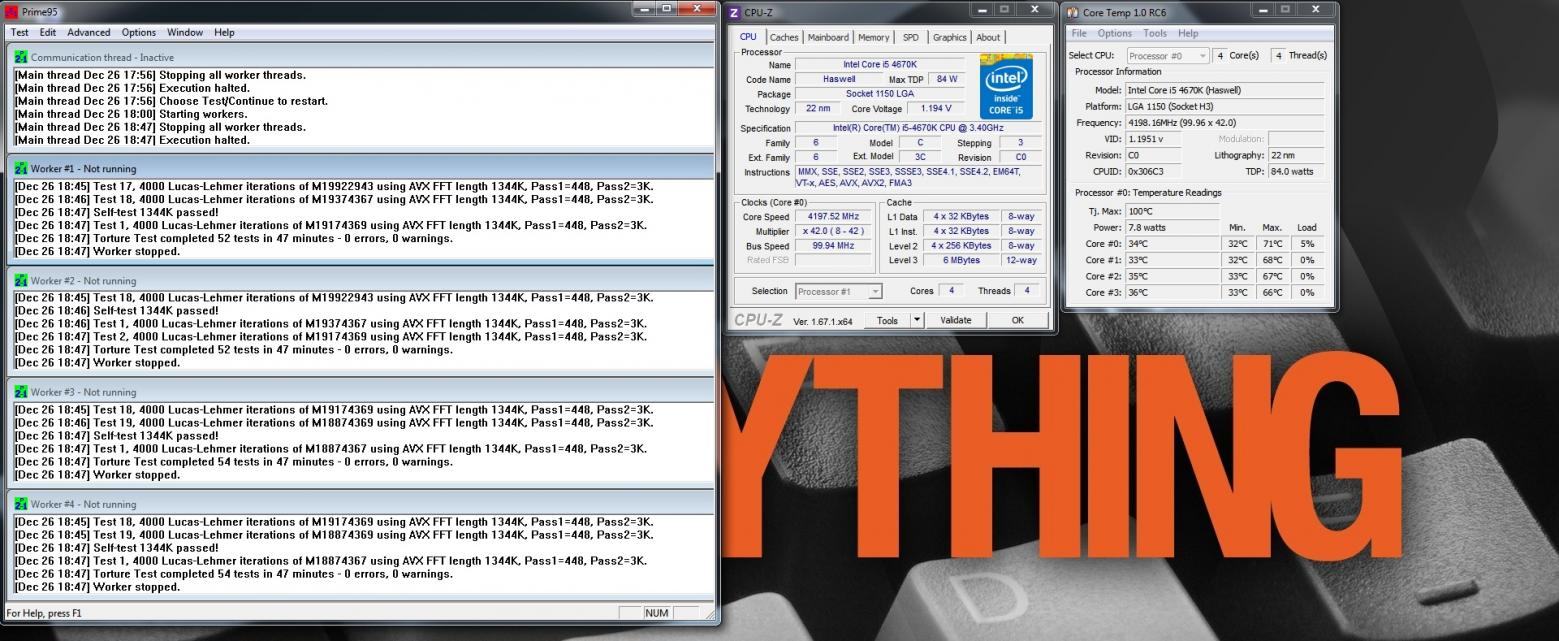Expand the Tools dropdown arrow in CPU-Z
1559x641 pixels.
(x=917, y=320)
